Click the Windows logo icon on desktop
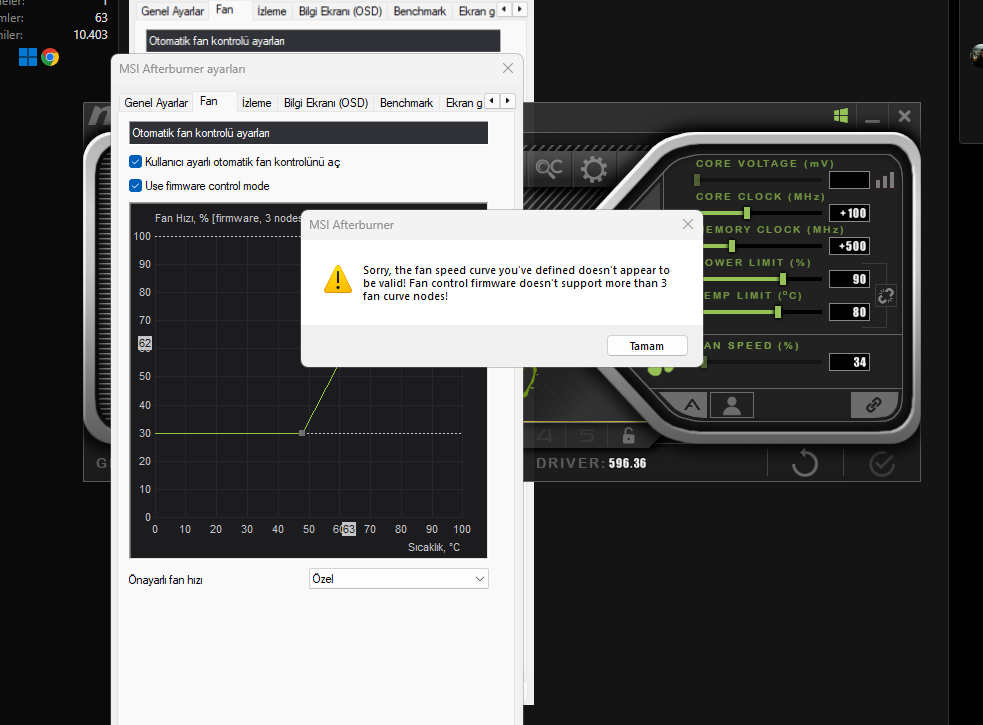This screenshot has height=725, width=983. (28, 57)
